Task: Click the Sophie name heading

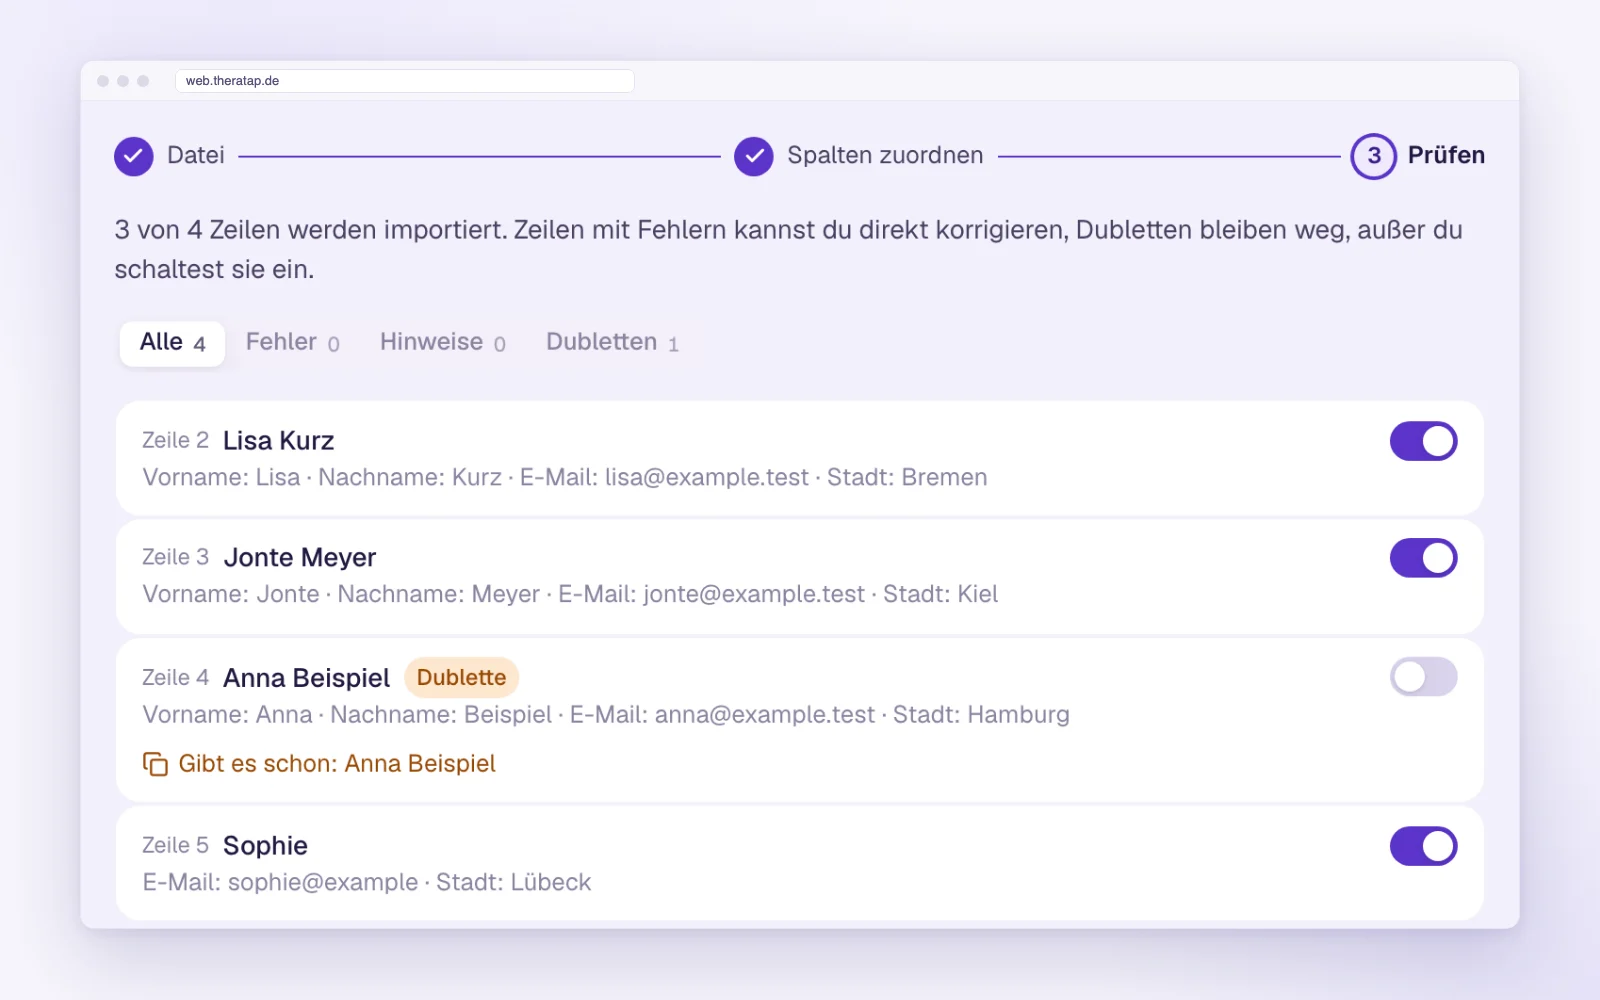Action: click(x=265, y=846)
